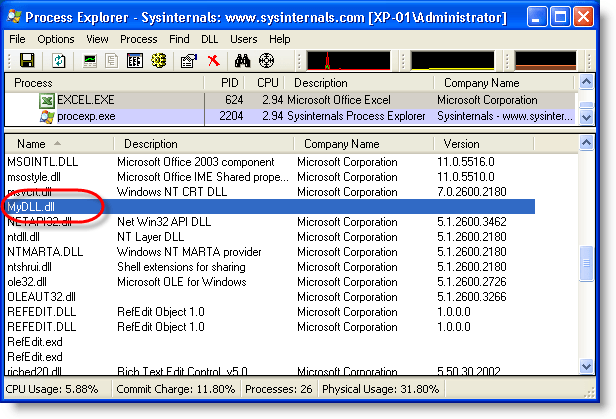Image resolution: width=616 pixels, height=419 pixels.
Task: Sort the process list by PID column
Action: [x=230, y=83]
